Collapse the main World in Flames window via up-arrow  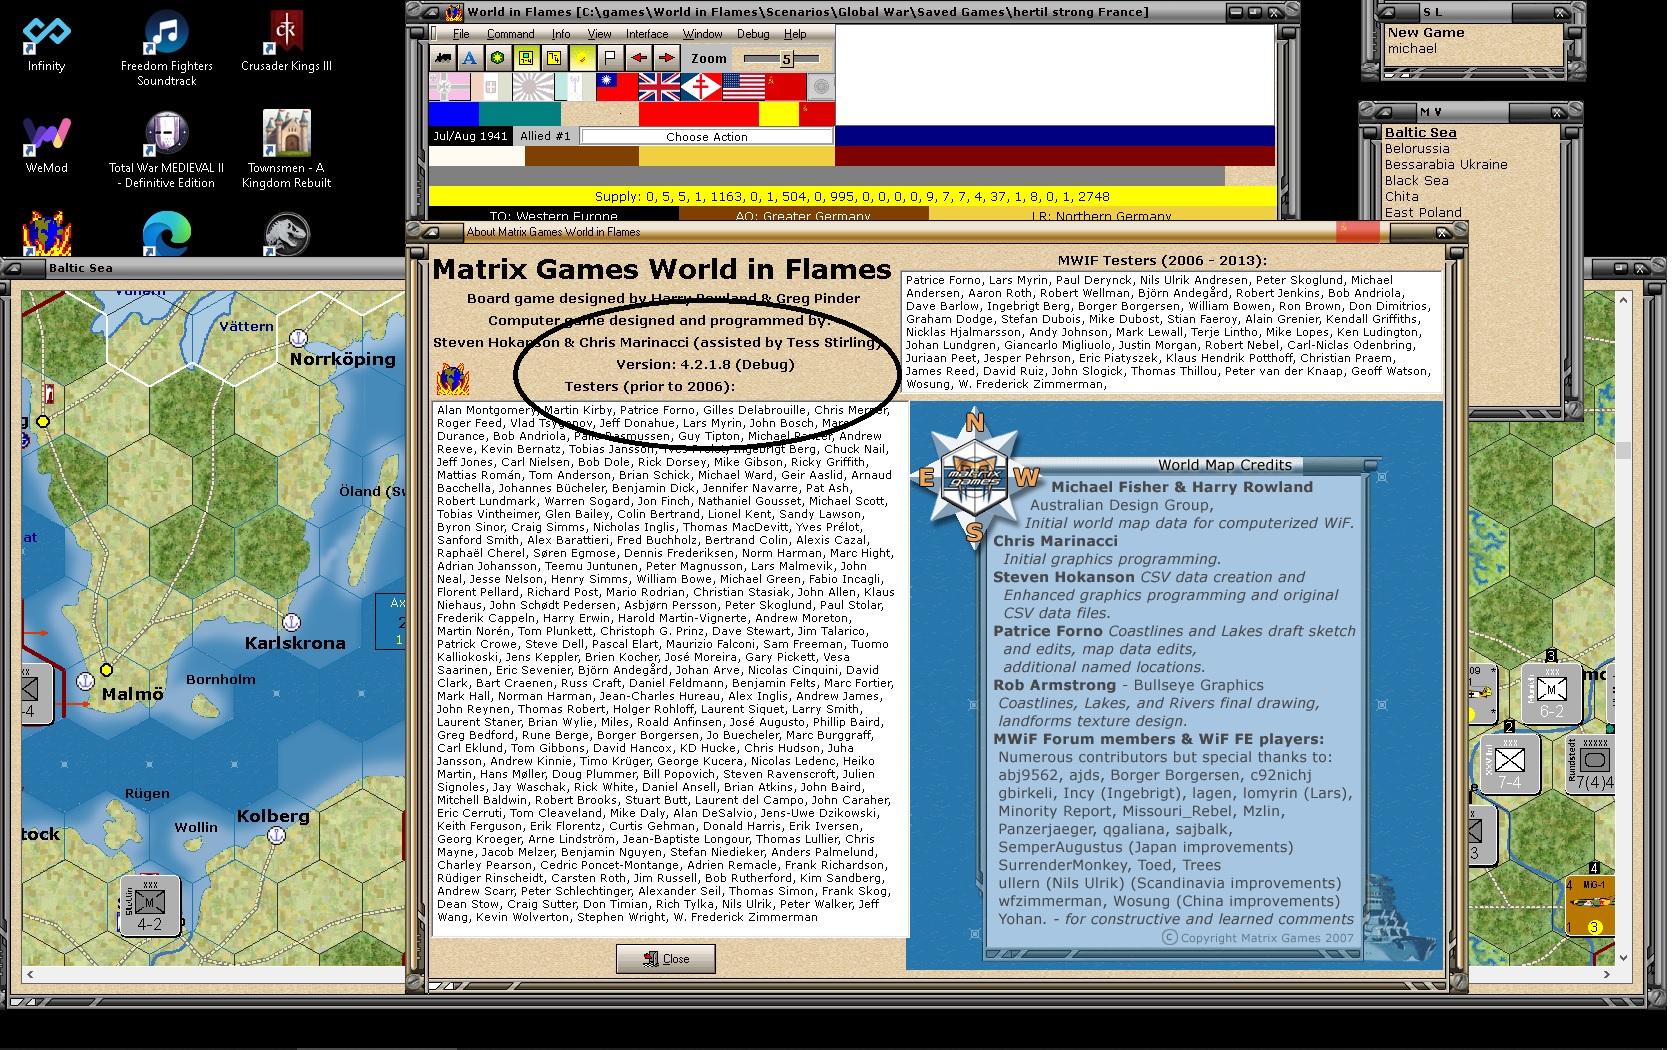[431, 12]
